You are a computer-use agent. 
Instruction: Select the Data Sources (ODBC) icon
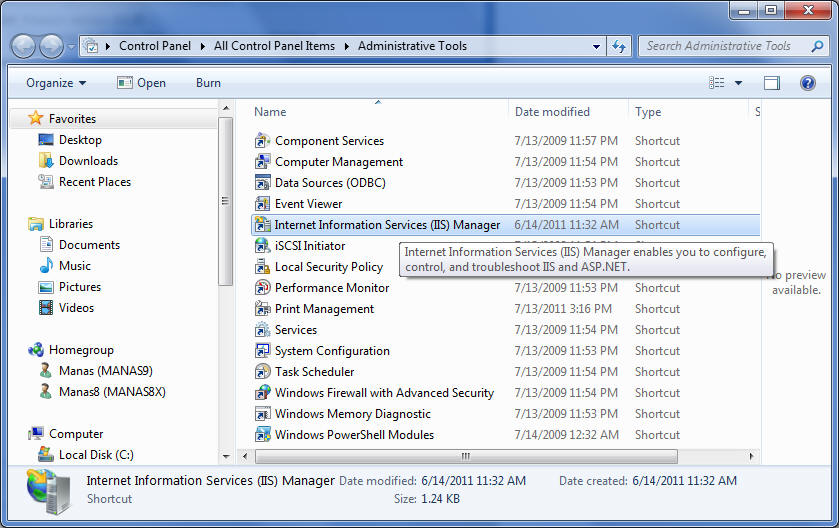tap(262, 182)
